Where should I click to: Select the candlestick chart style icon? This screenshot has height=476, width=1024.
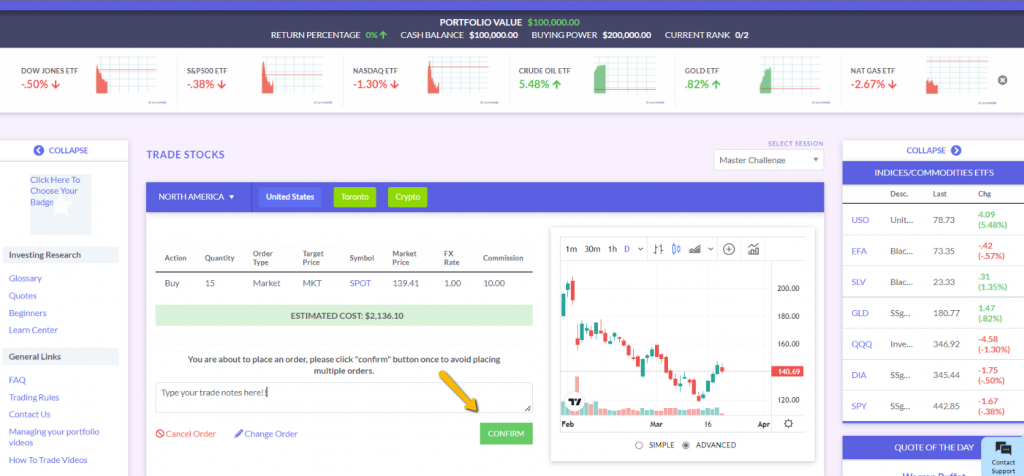(676, 249)
